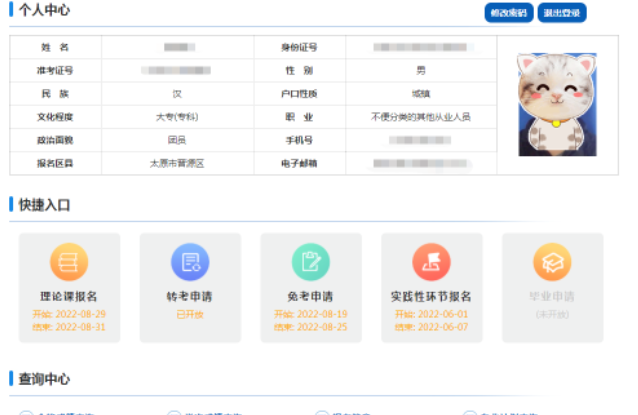Click the 身份证号 field label
638x415 pixels.
tap(299, 48)
